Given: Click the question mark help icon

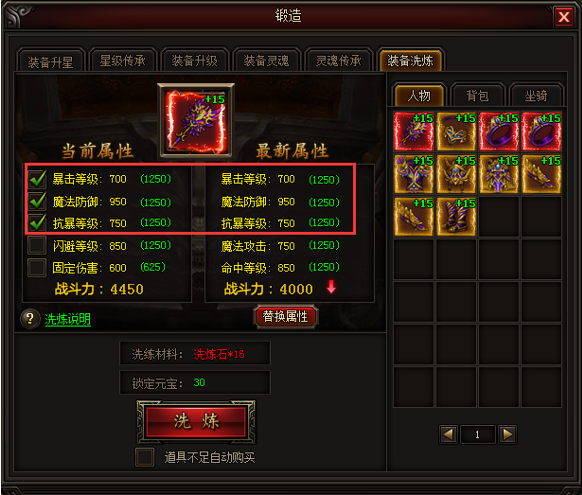Looking at the screenshot, I should pos(30,319).
